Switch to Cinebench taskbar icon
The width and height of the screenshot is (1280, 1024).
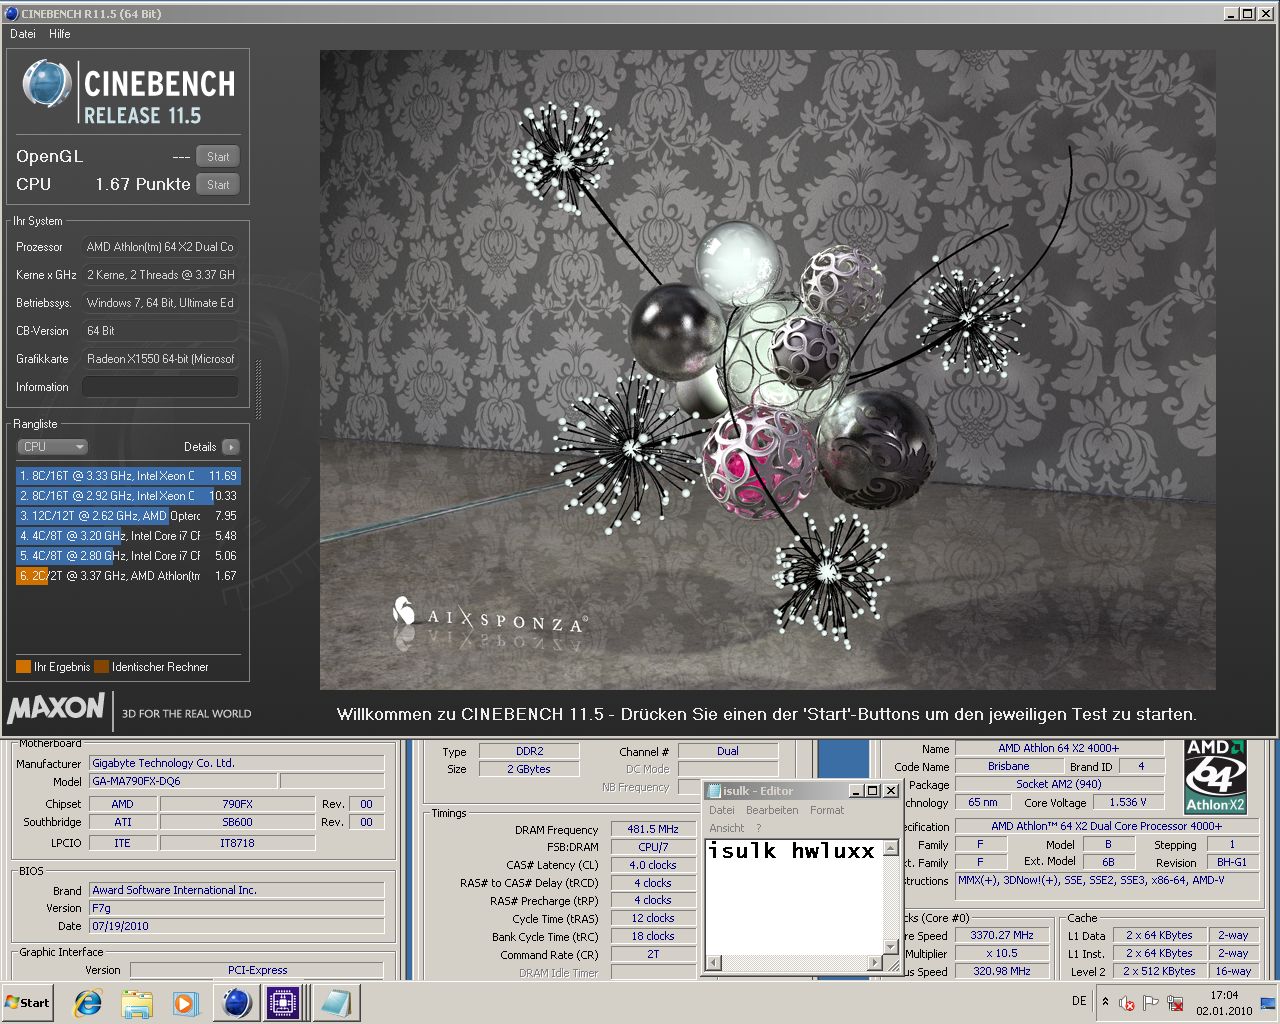point(237,1003)
